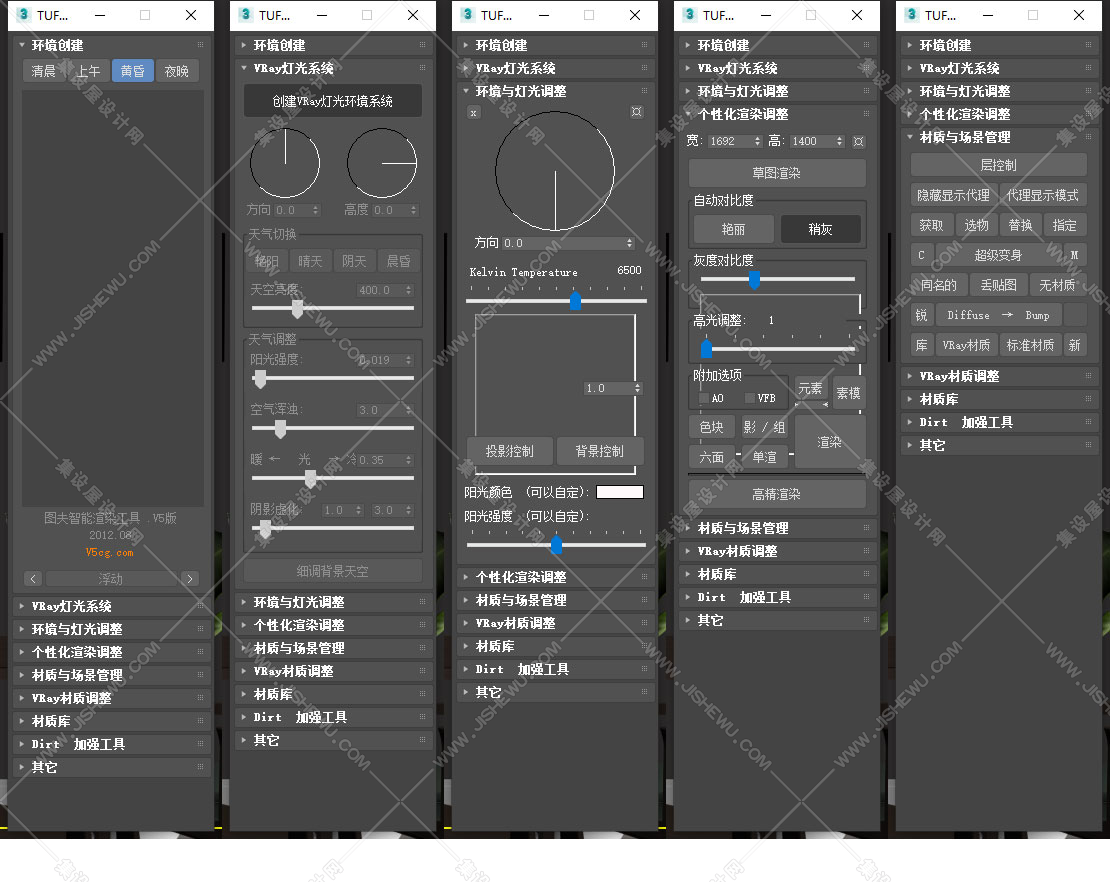Click 宽 width spinner arrows

click(757, 142)
